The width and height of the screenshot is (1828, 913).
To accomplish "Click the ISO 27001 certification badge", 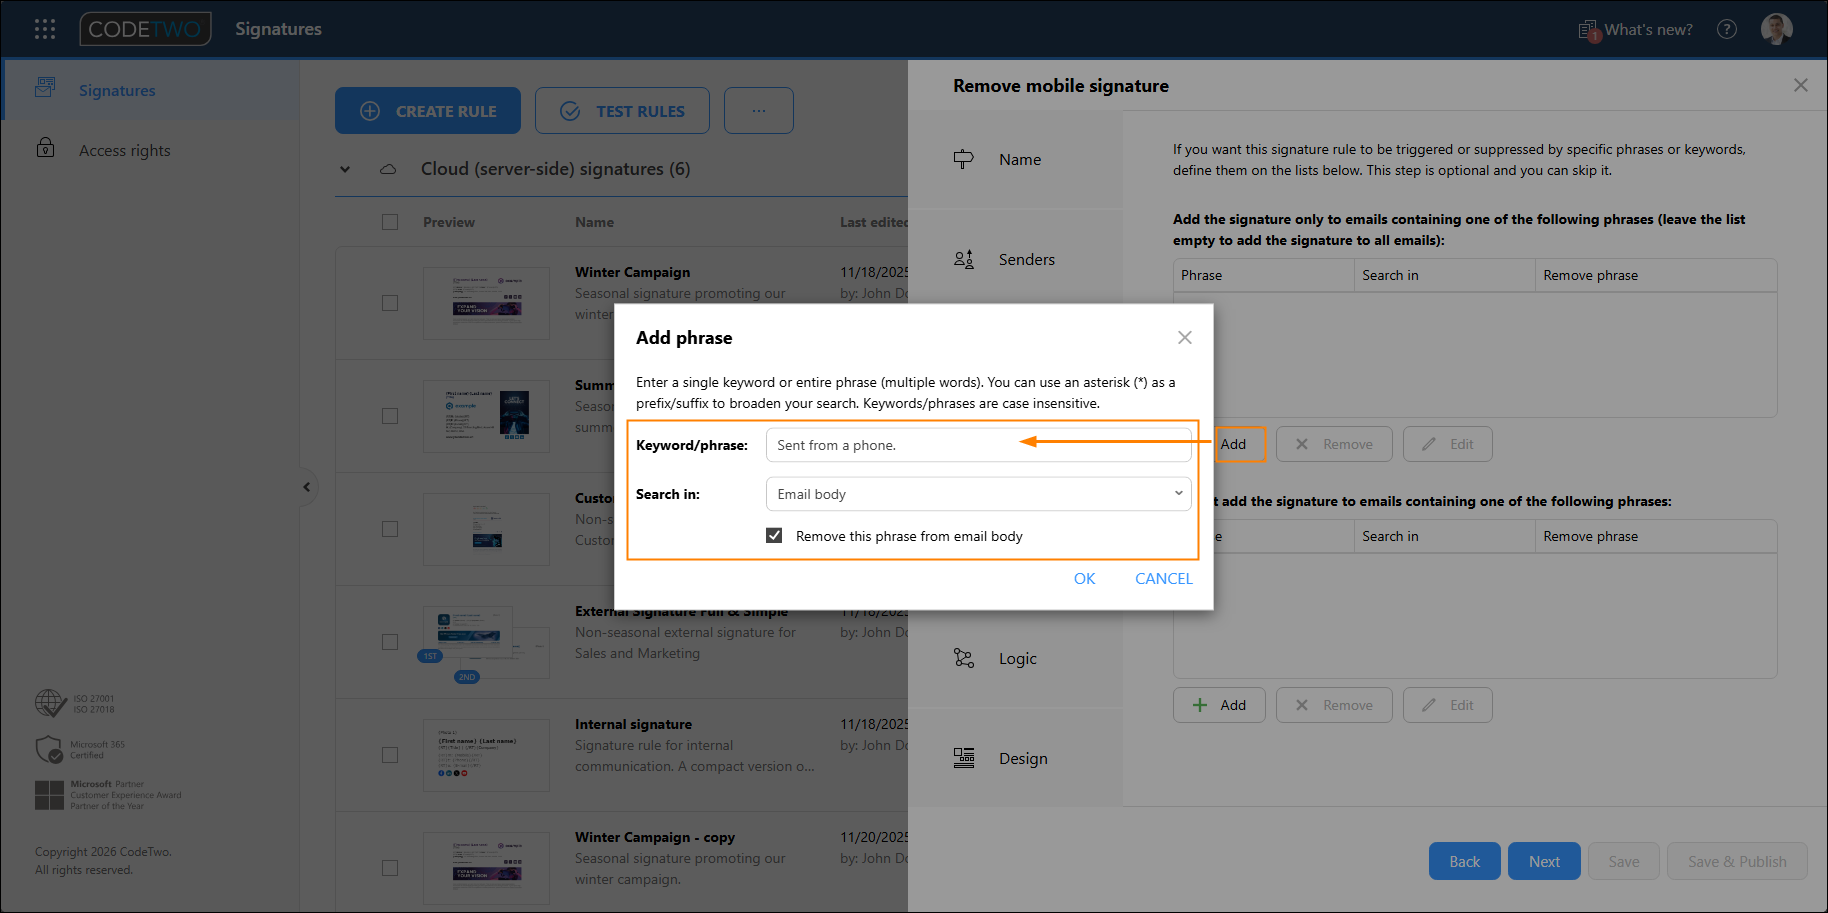I will 75,703.
